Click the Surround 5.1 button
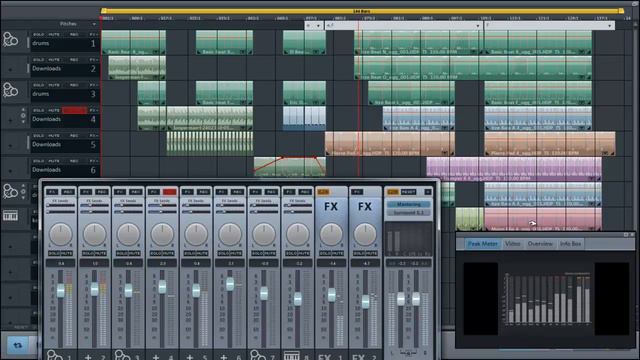 pyautogui.click(x=409, y=213)
